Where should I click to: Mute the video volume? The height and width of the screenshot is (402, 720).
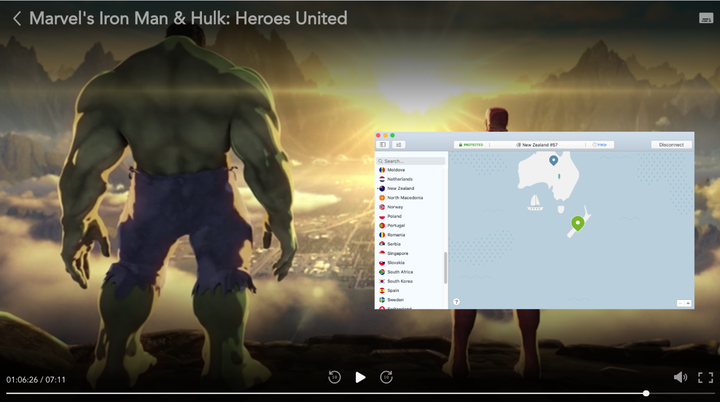point(680,377)
